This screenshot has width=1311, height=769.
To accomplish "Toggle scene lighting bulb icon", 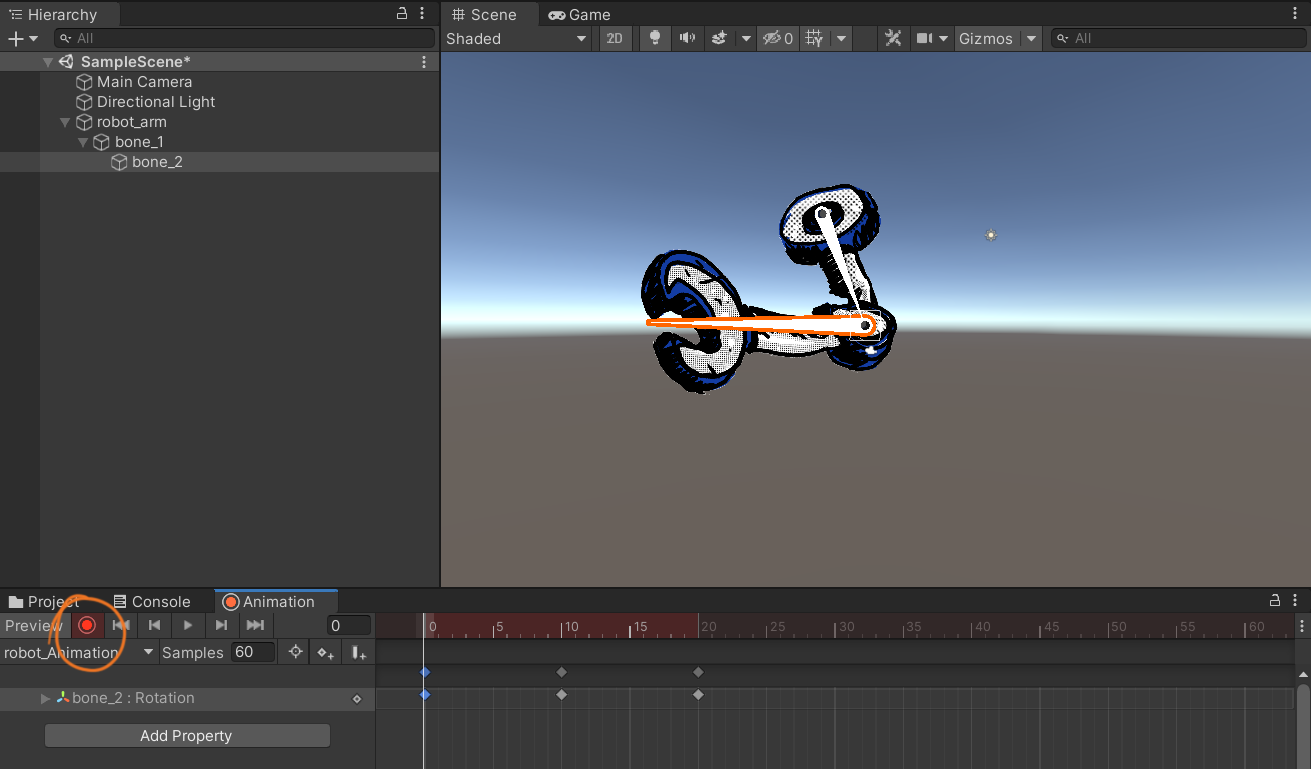I will pos(655,38).
